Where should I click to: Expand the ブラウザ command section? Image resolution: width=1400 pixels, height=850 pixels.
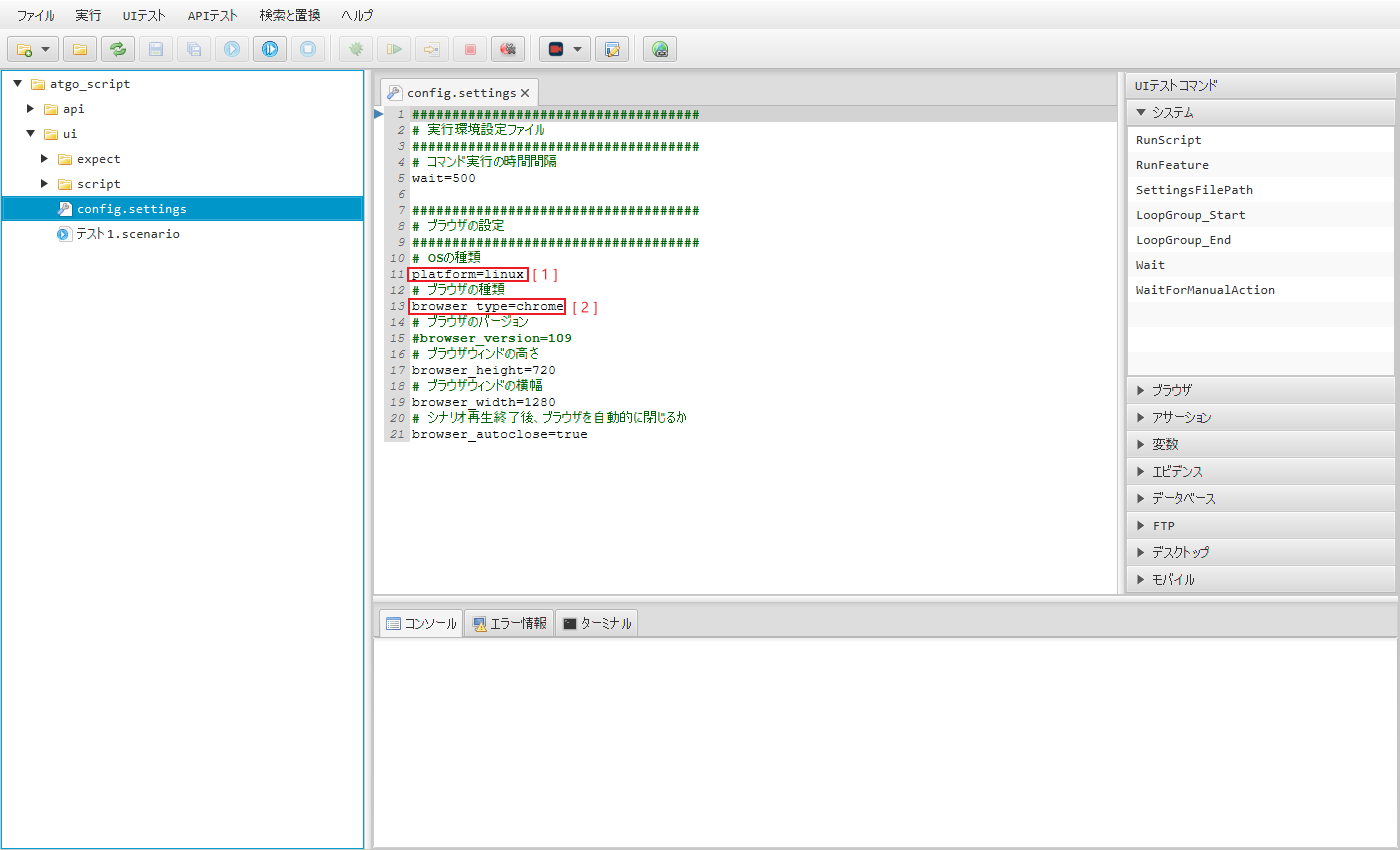click(1260, 390)
